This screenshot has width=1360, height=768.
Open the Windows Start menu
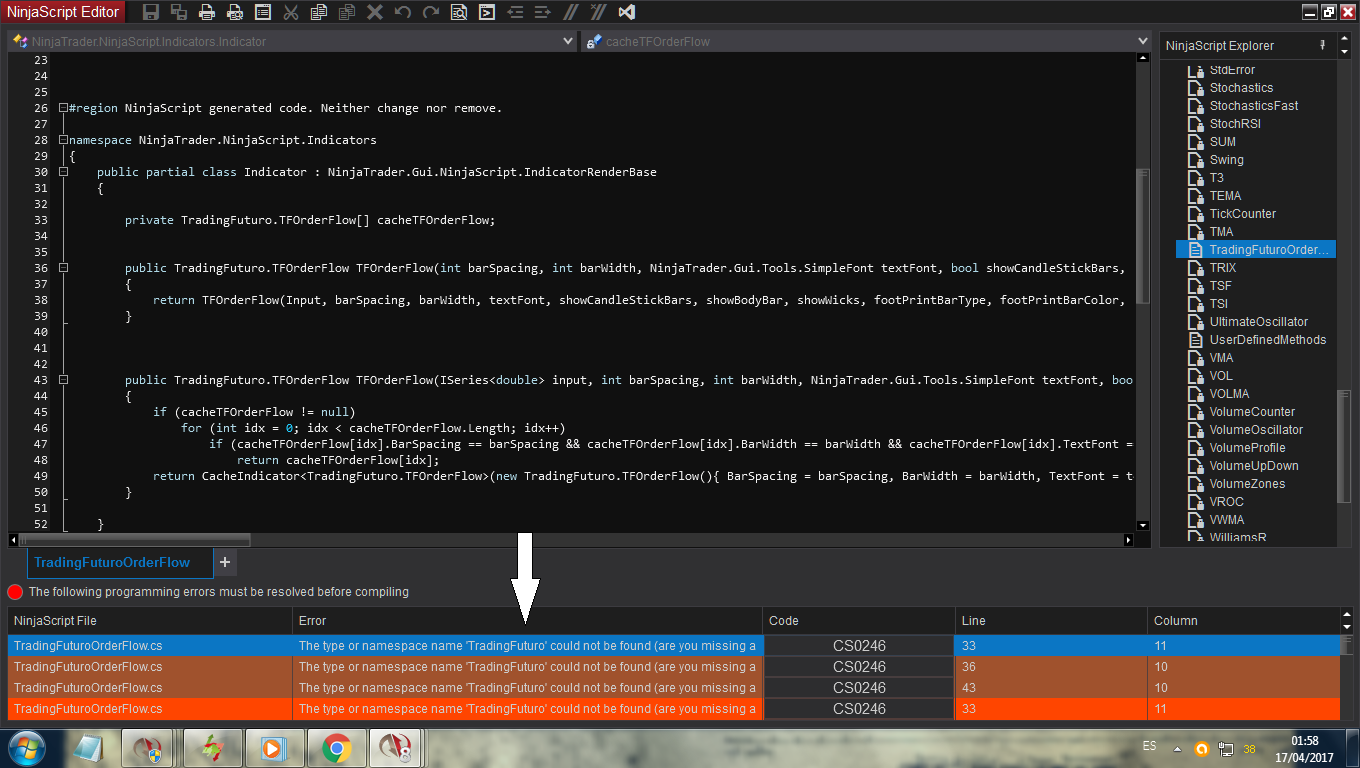pyautogui.click(x=26, y=747)
